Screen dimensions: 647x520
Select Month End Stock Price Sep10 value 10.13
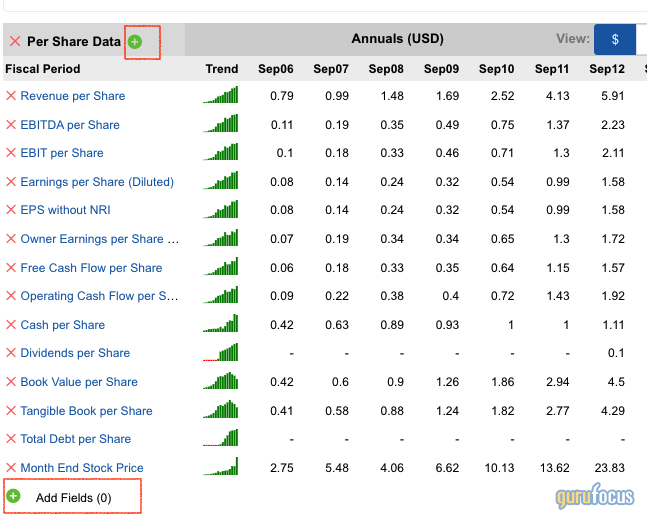pyautogui.click(x=499, y=467)
